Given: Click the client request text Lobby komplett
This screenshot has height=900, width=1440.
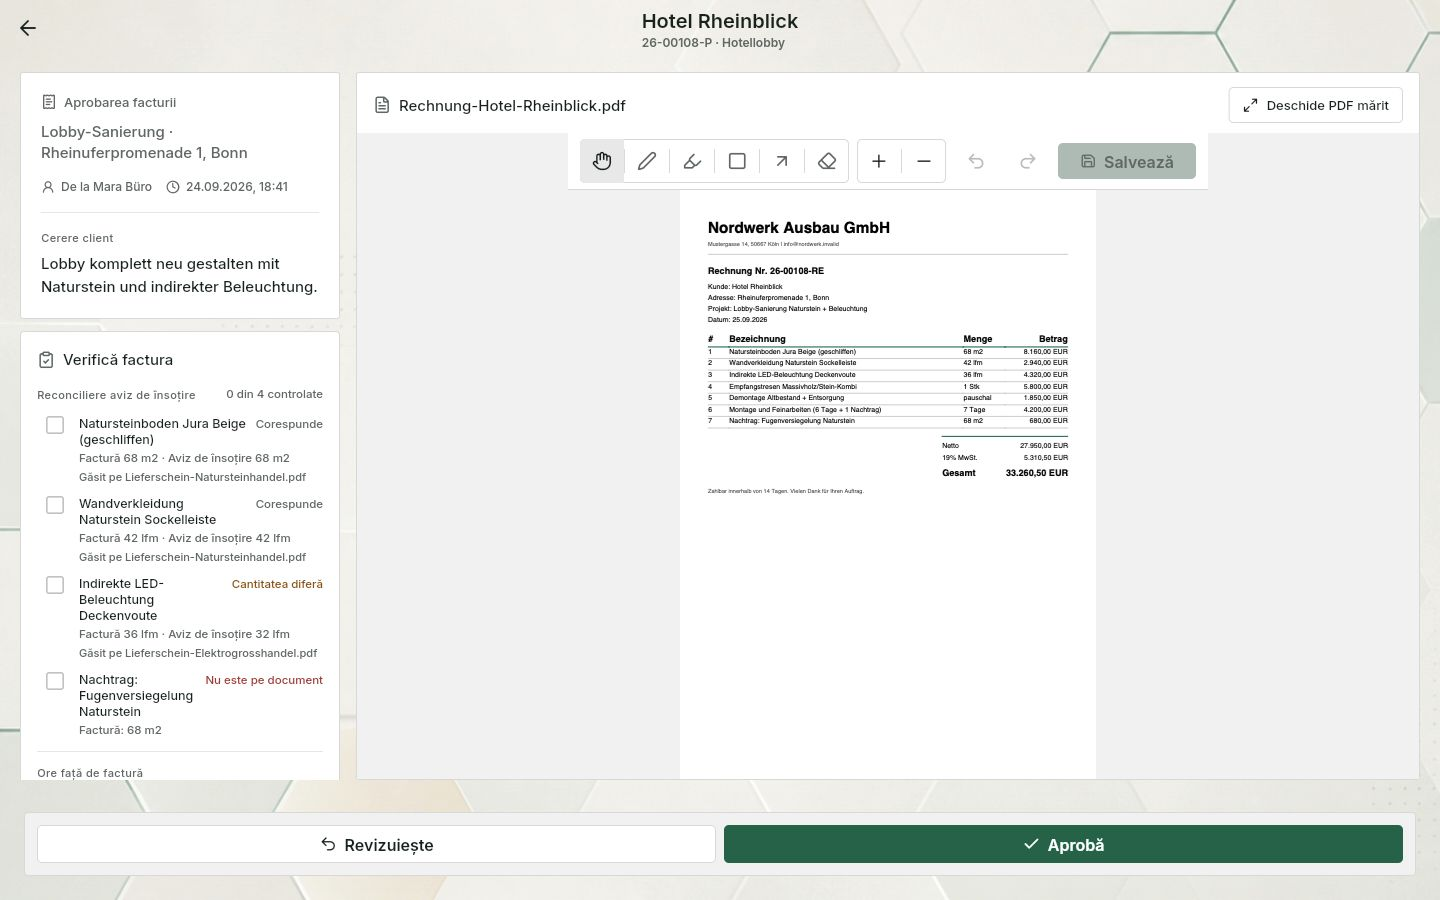Looking at the screenshot, I should coord(179,275).
